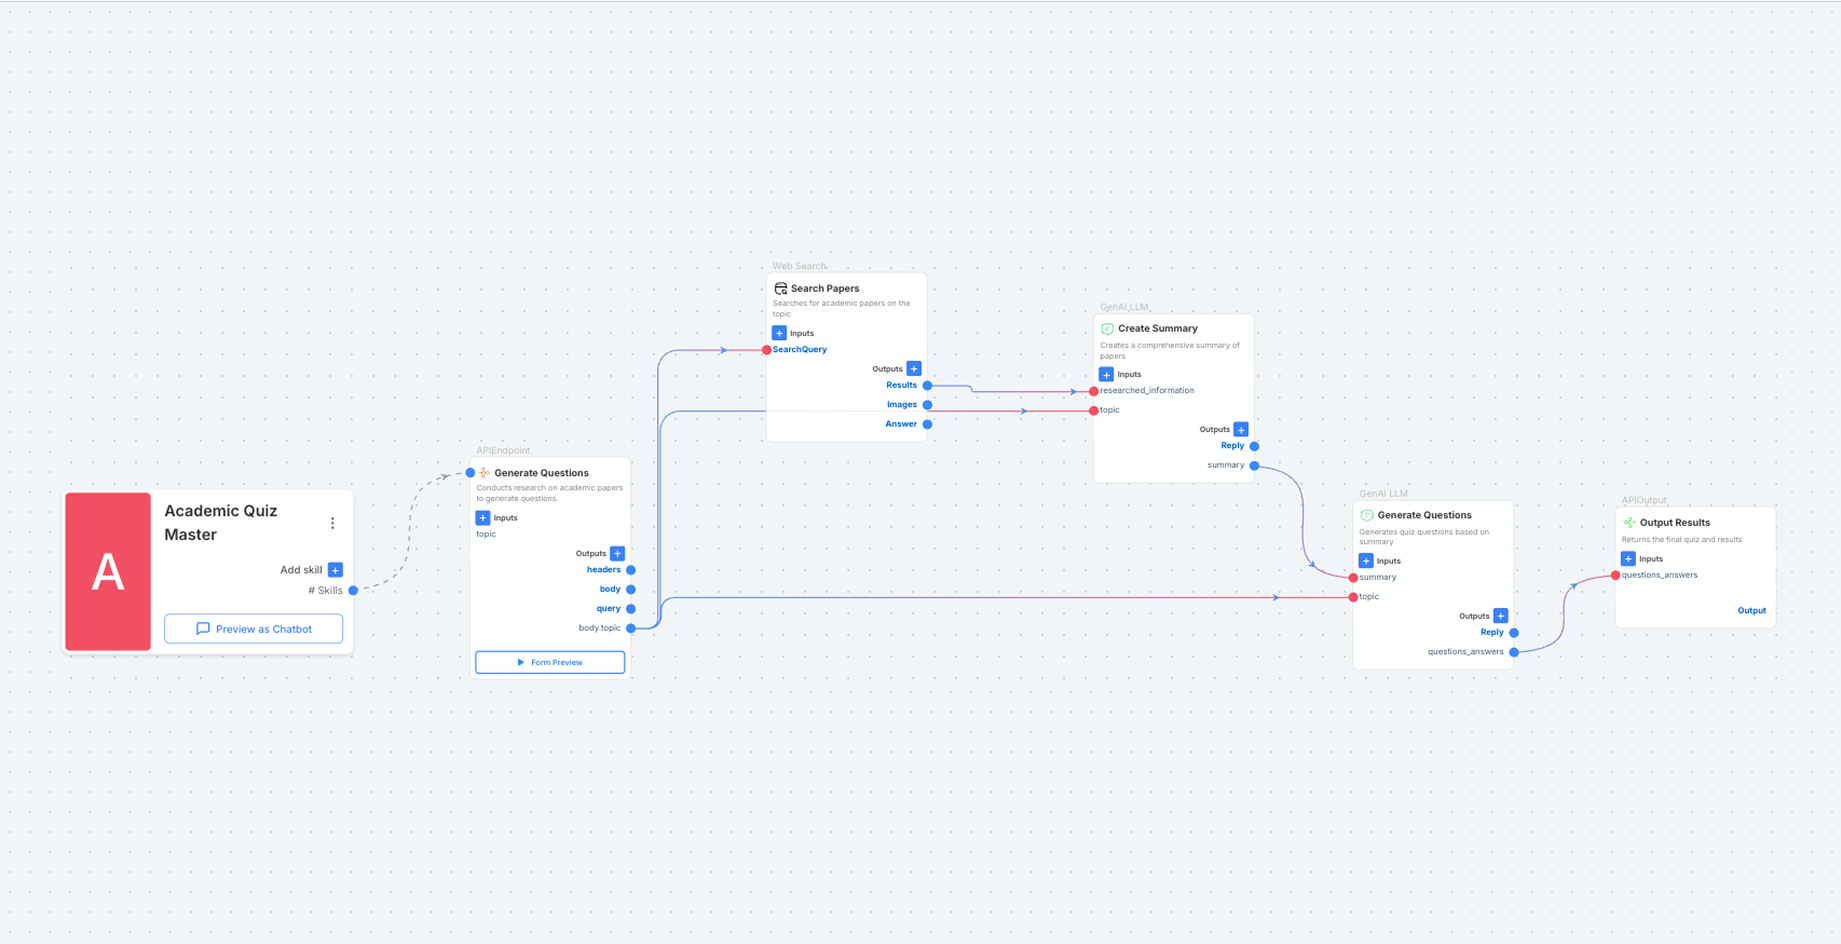The height and width of the screenshot is (944, 1841).
Task: Click the questions_answers output port
Action: (x=1514, y=652)
